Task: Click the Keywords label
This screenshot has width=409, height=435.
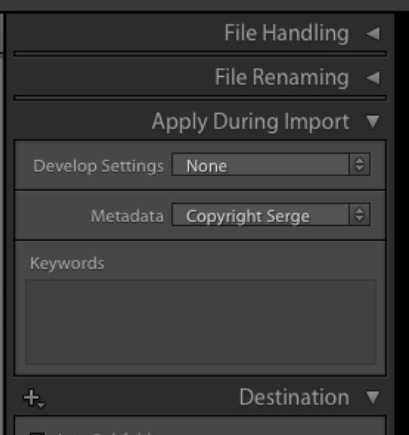Action: coord(67,263)
